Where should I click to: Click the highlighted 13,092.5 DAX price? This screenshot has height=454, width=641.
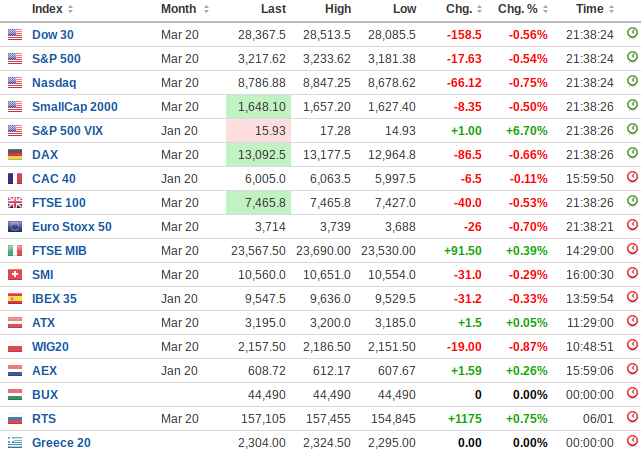(x=258, y=155)
